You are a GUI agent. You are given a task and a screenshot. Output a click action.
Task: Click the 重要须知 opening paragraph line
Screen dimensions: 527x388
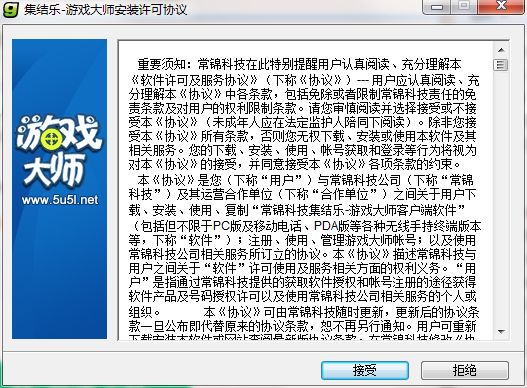pyautogui.click(x=299, y=64)
